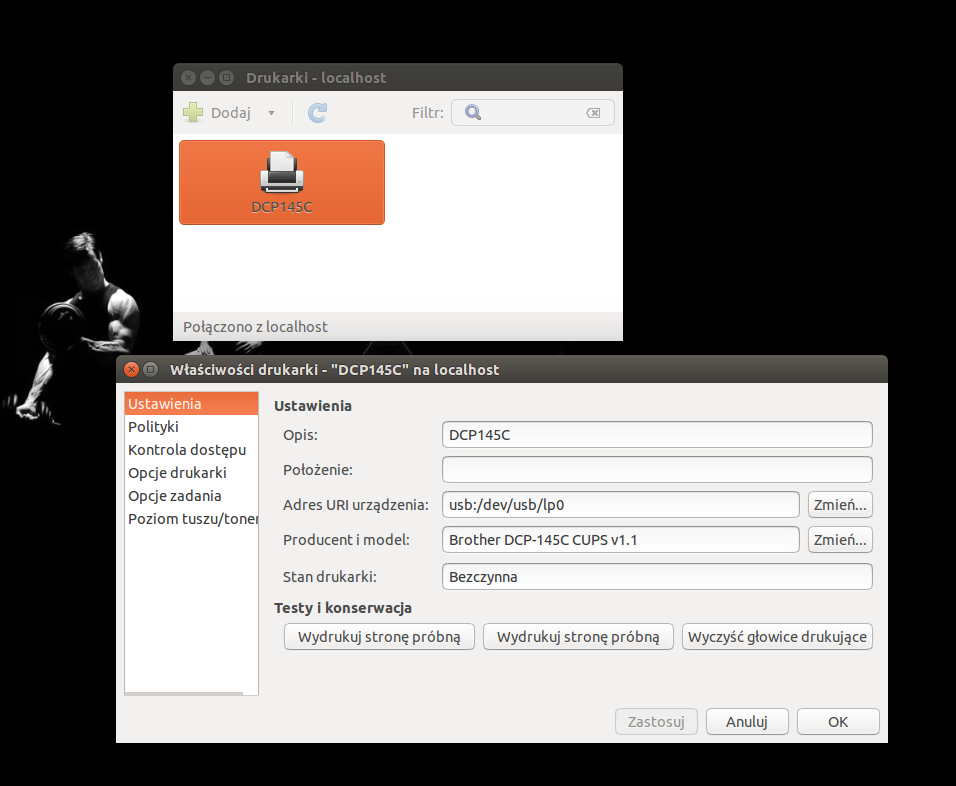Minimize the Drukarki - localhost window
This screenshot has width=956, height=786.
(207, 77)
